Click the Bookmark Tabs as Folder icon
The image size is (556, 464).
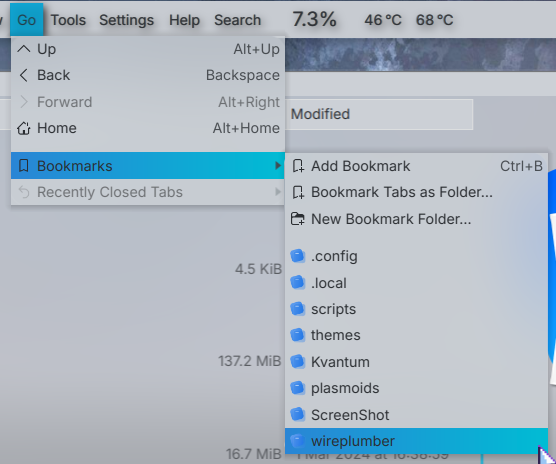point(298,192)
